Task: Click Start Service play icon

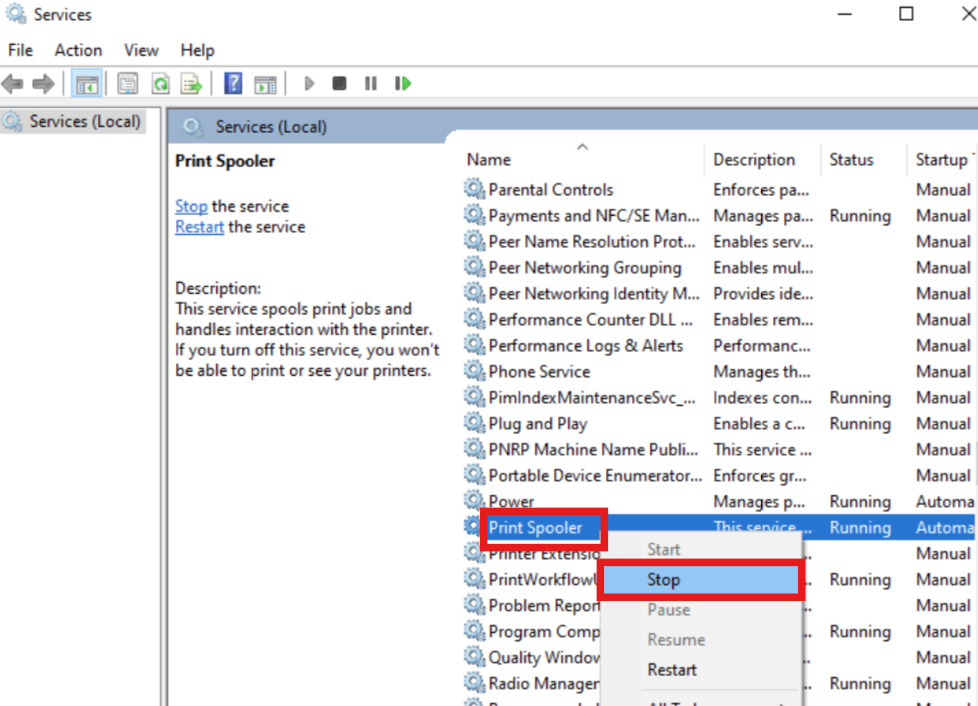Action: click(309, 84)
